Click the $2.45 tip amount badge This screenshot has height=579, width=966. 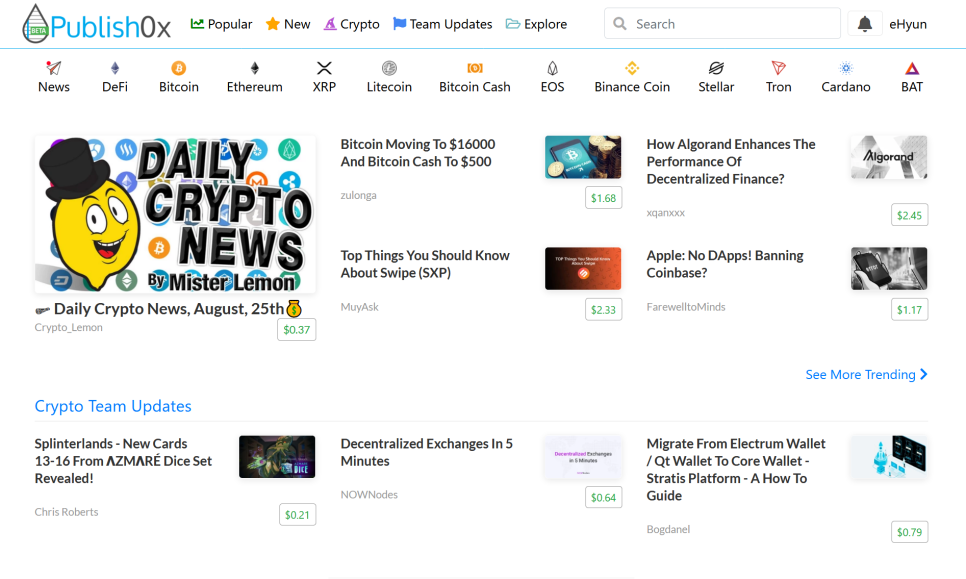[909, 215]
